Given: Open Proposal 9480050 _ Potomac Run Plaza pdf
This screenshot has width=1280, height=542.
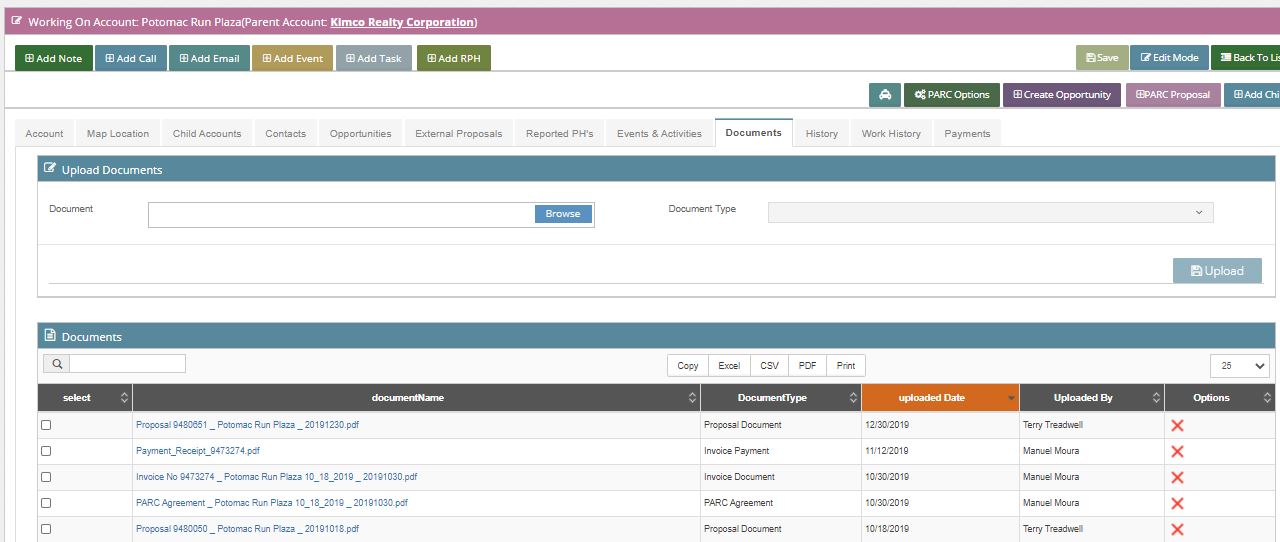Looking at the screenshot, I should pos(247,529).
